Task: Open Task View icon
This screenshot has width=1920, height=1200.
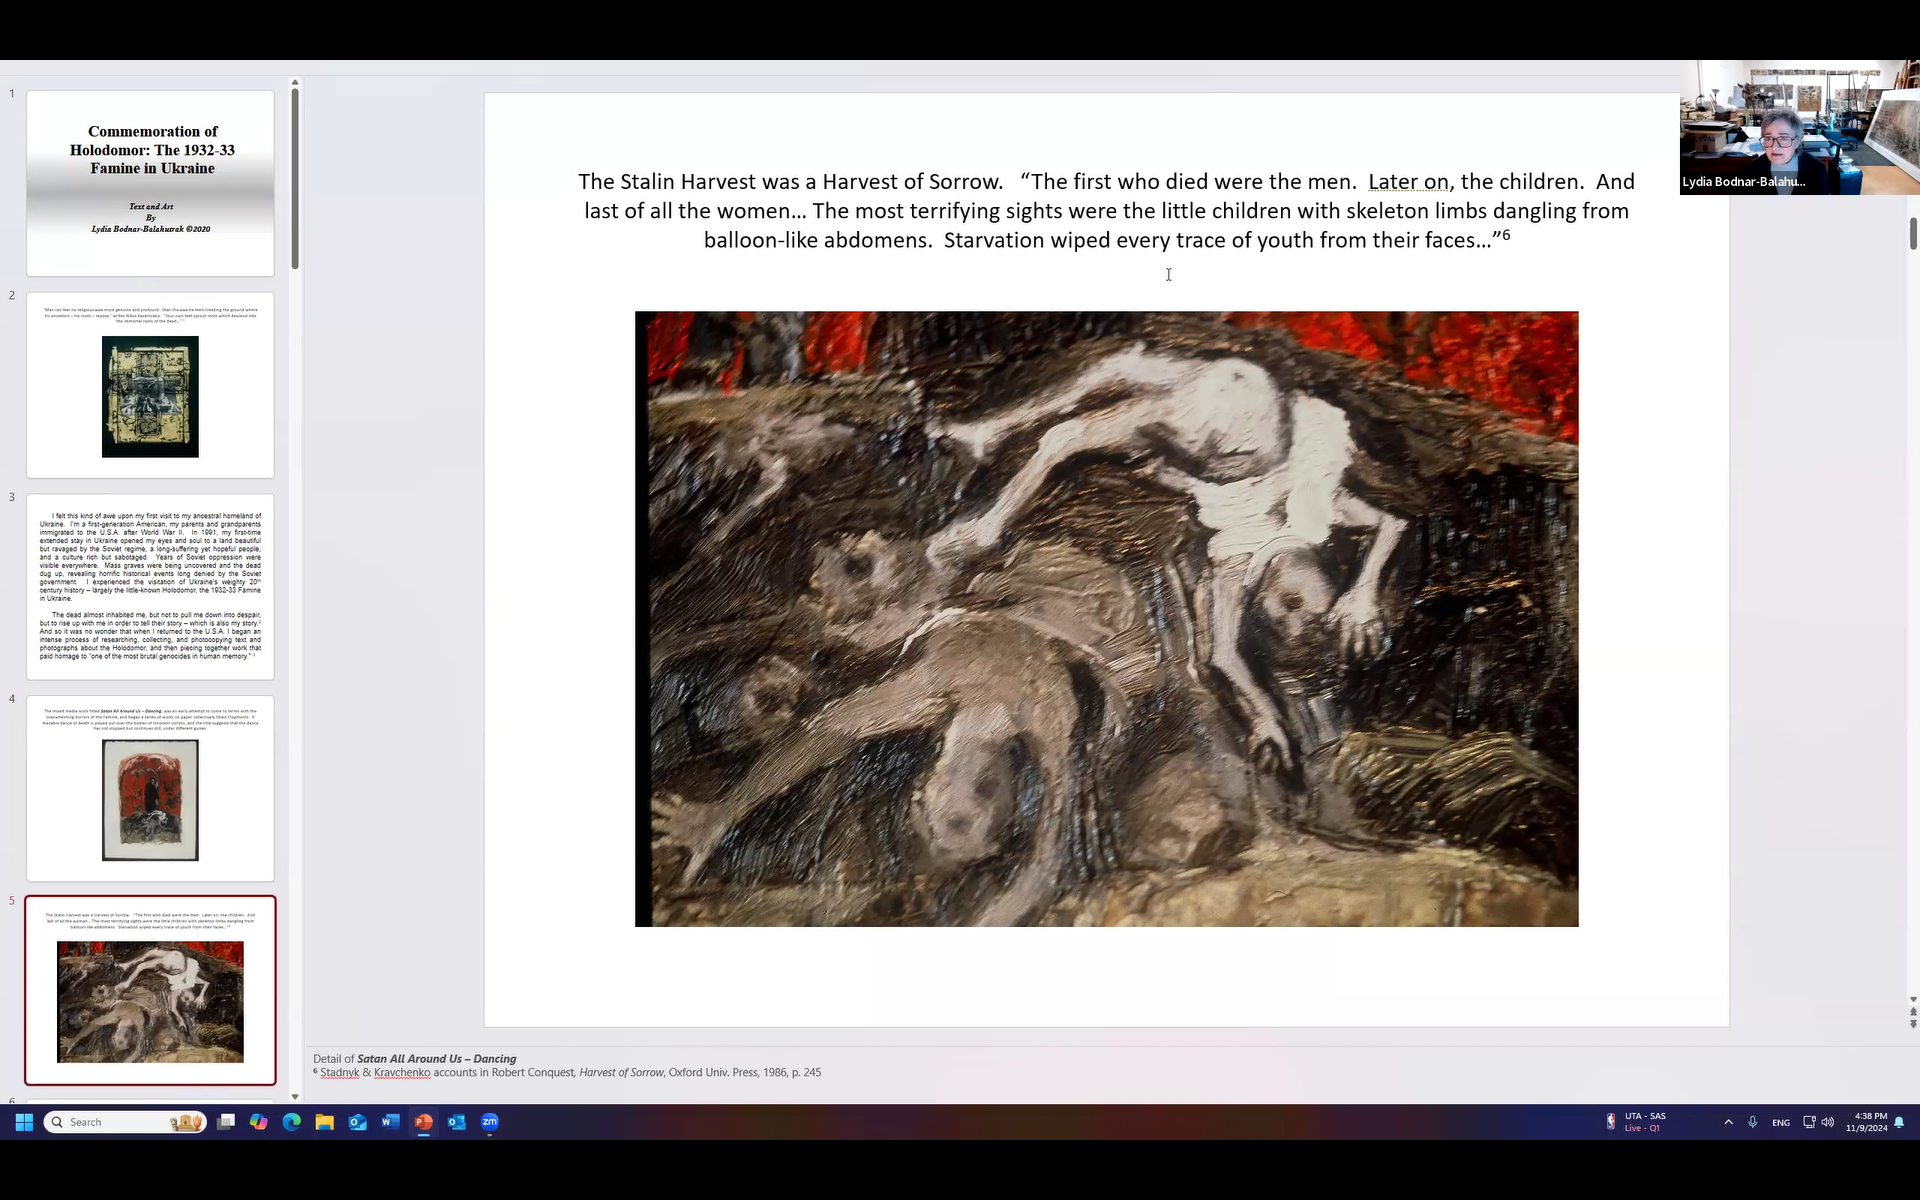Action: click(226, 1122)
